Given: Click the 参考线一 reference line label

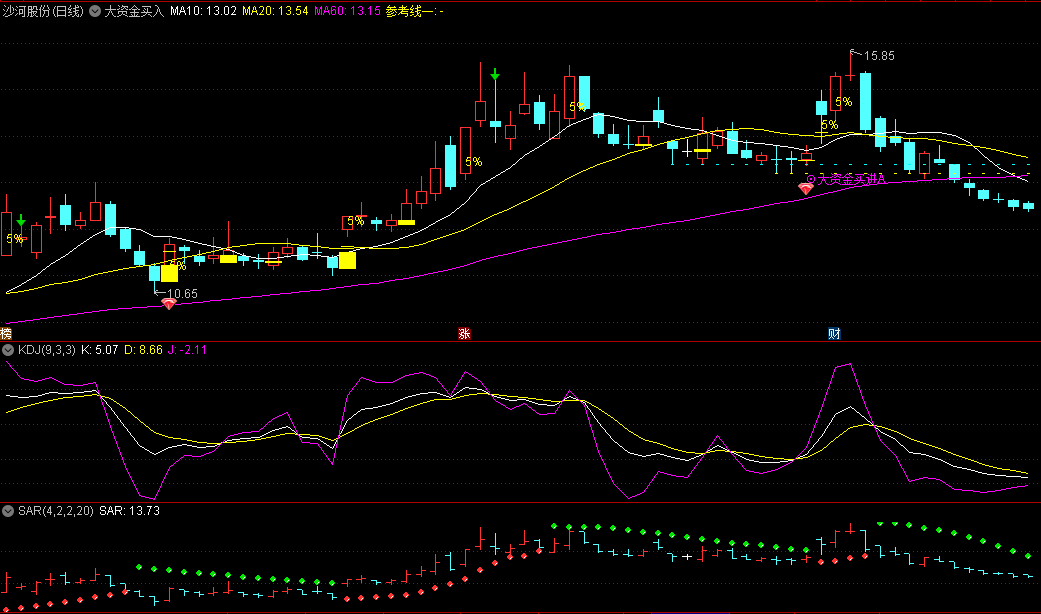Looking at the screenshot, I should tap(414, 11).
